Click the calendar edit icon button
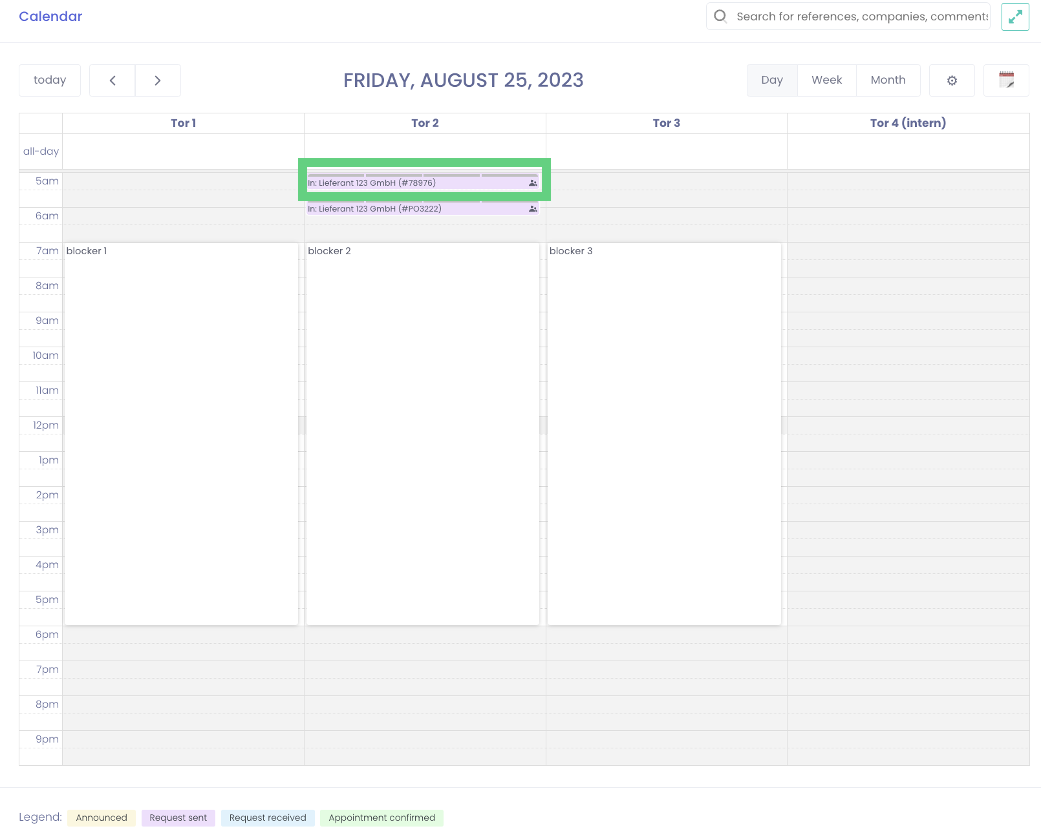 tap(1006, 81)
